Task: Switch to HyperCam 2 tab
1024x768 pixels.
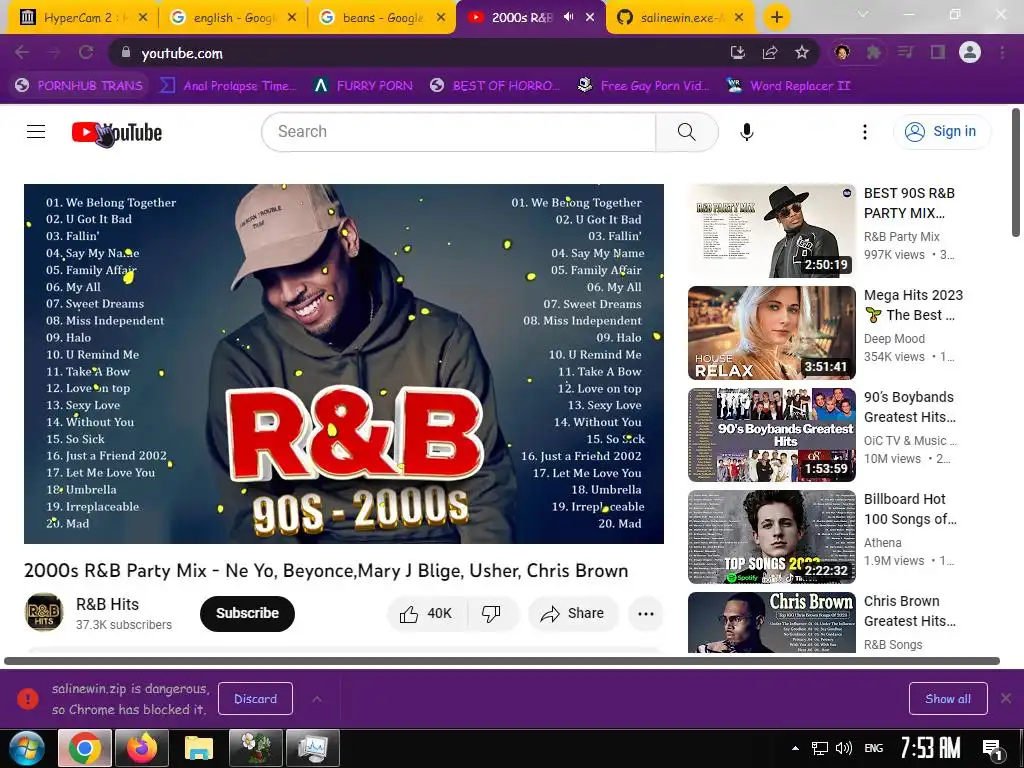Action: [x=83, y=17]
